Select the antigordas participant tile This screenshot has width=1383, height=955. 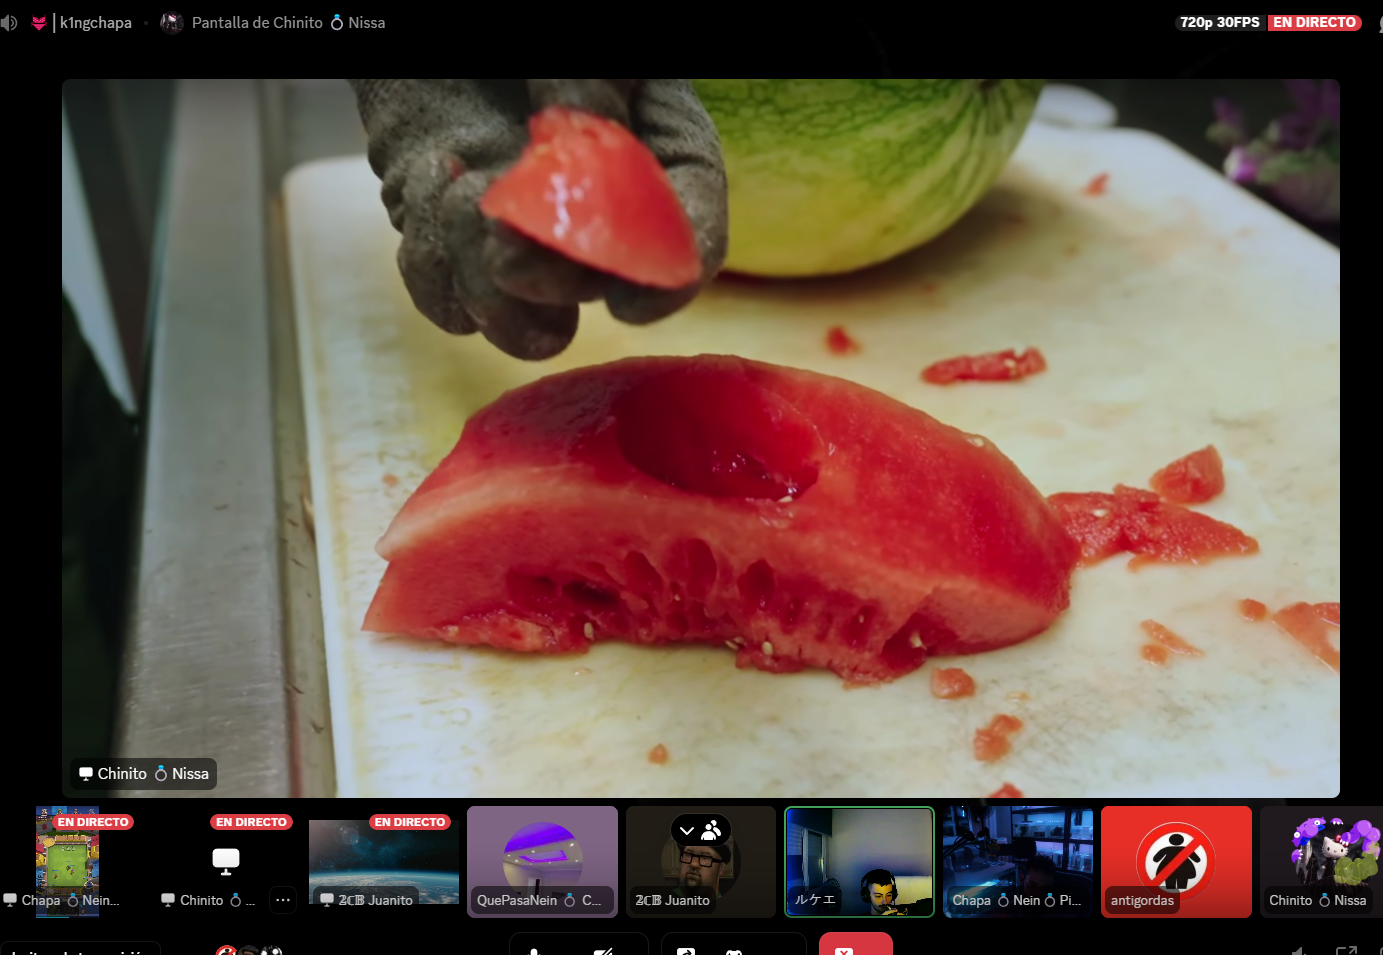click(1176, 862)
